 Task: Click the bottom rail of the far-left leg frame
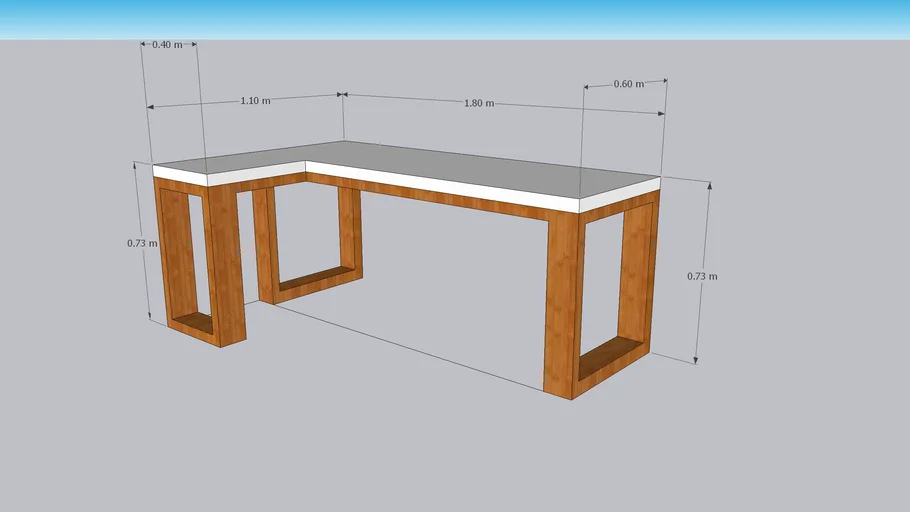coord(193,327)
